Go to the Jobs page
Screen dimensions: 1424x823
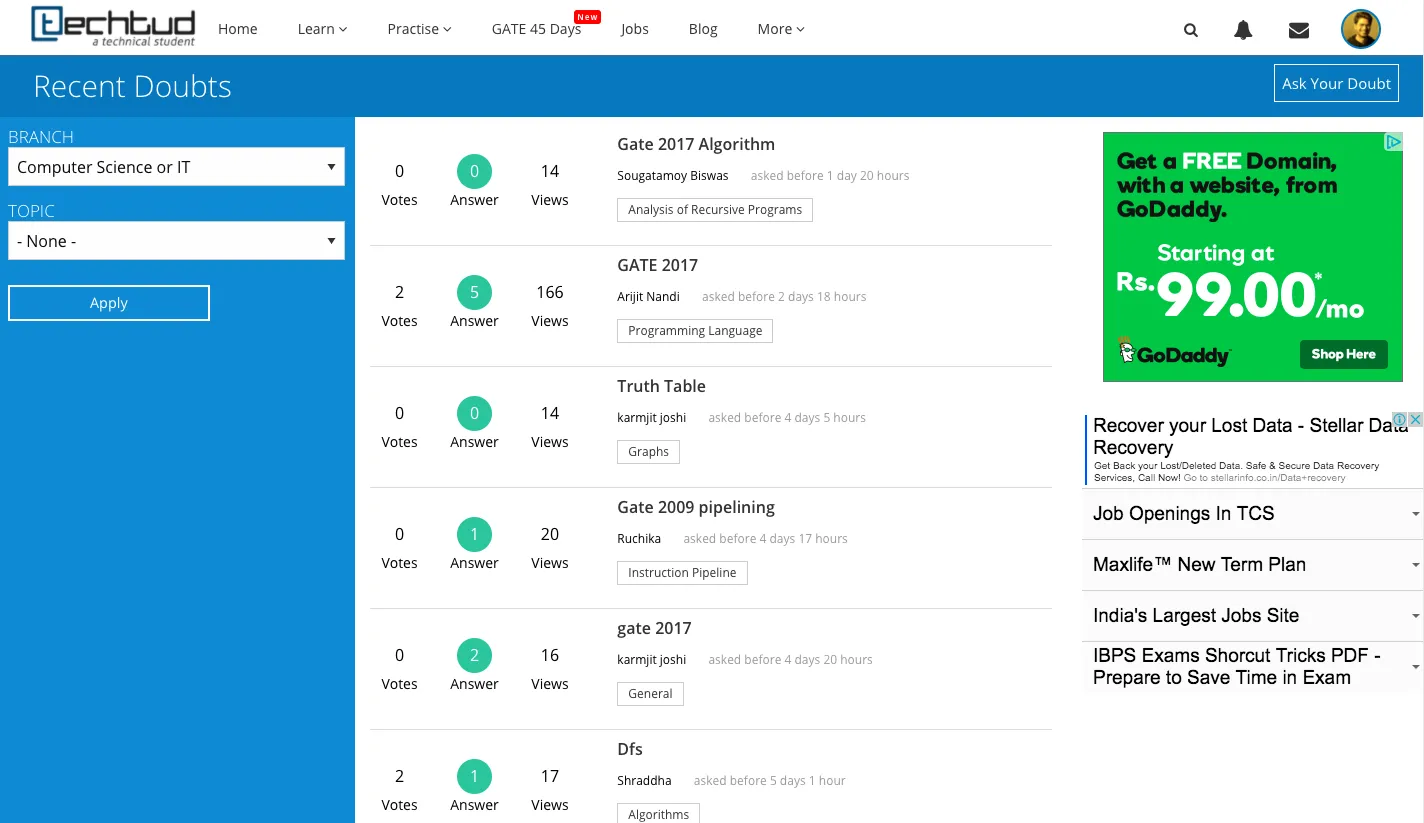click(634, 29)
